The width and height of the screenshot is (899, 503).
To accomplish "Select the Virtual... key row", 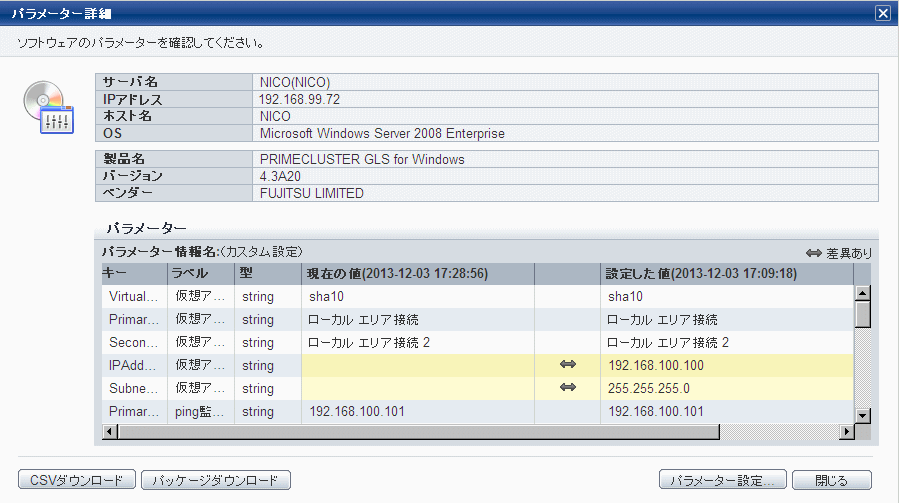I will click(478, 297).
